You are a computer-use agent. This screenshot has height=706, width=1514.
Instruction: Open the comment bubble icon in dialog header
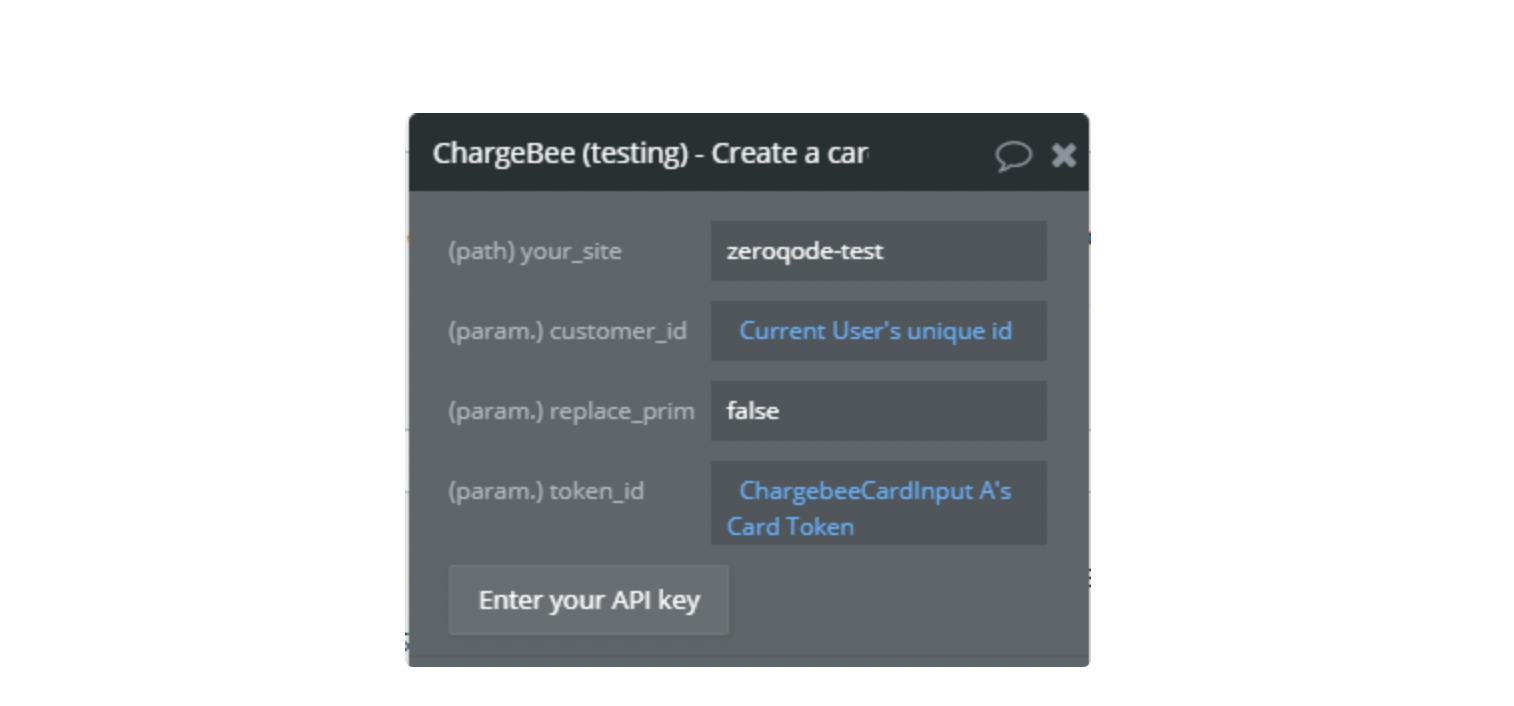(x=1013, y=155)
